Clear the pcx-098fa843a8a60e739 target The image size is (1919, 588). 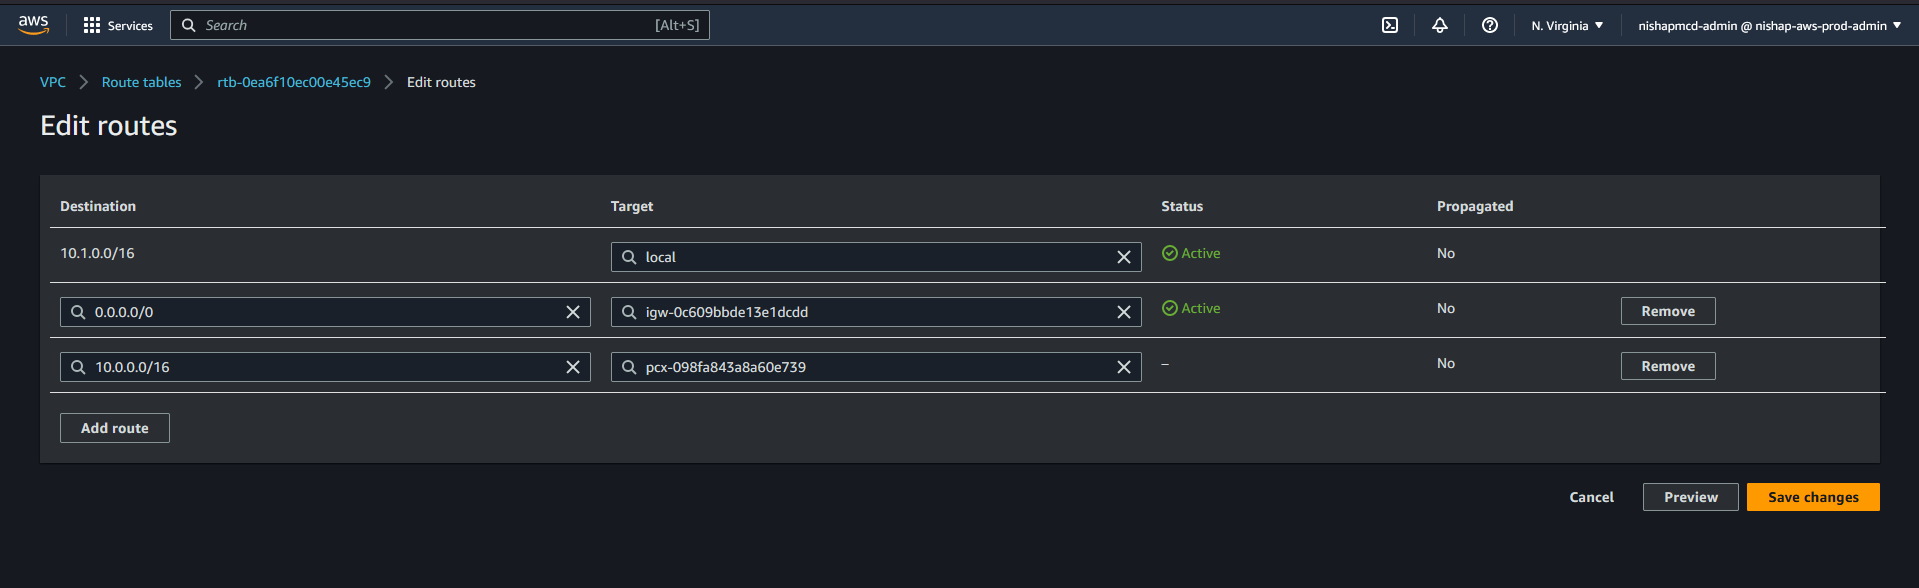point(1124,367)
